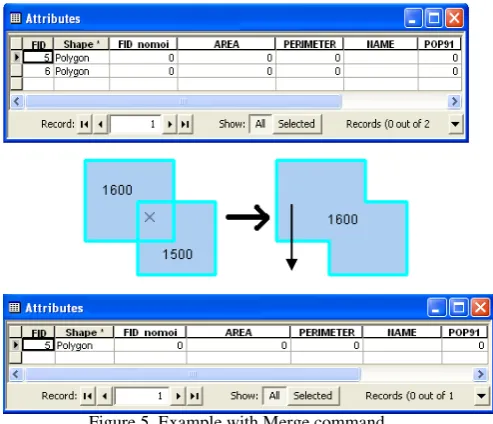The width and height of the screenshot is (493, 424).
Task: Click PERIMETER column header in bottom table
Action: (327, 332)
